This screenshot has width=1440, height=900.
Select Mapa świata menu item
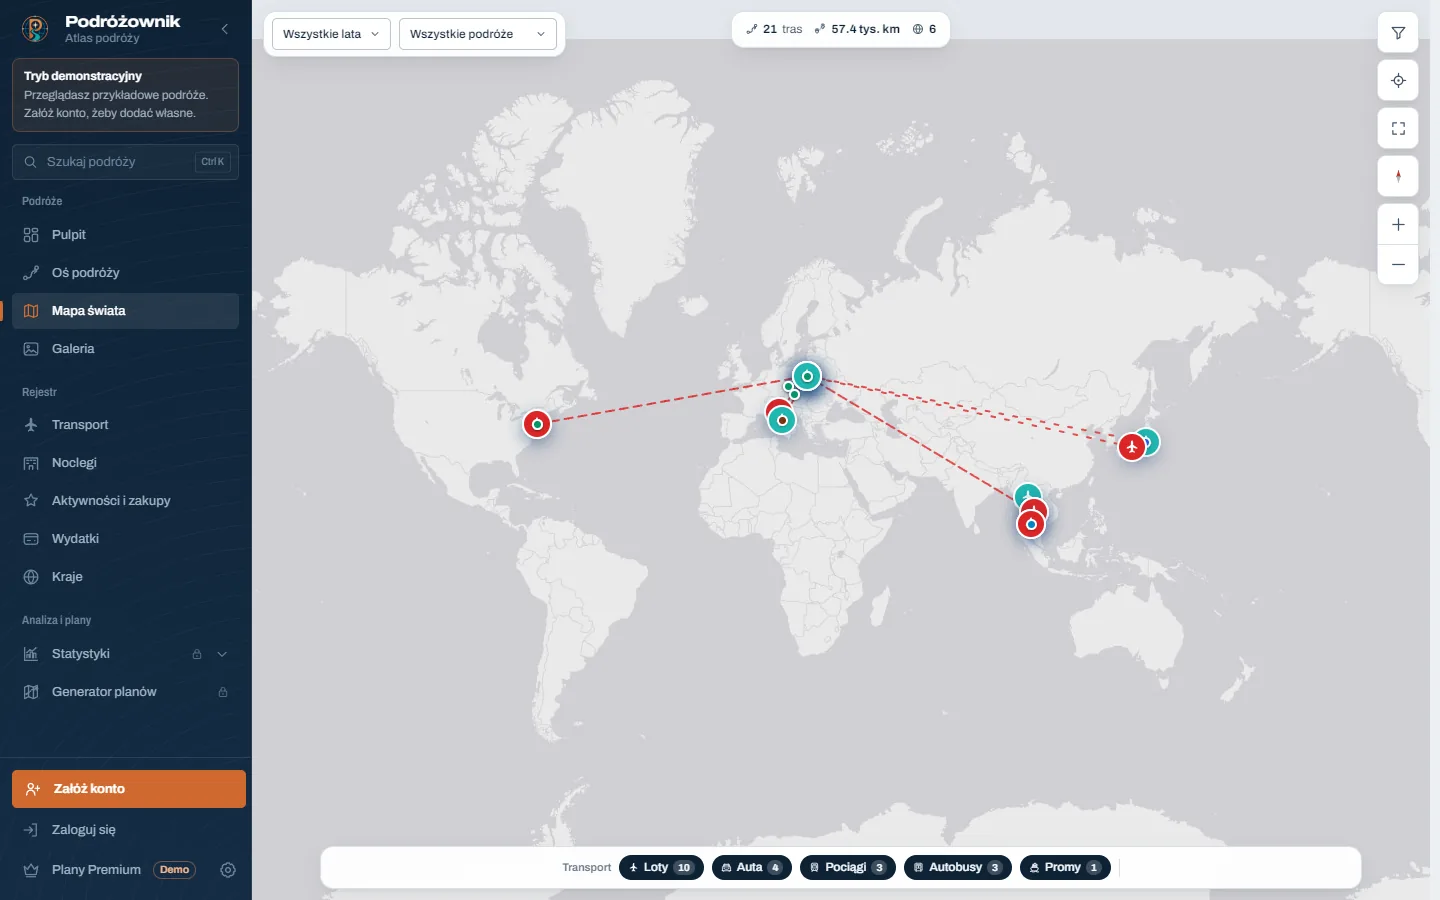[125, 311]
